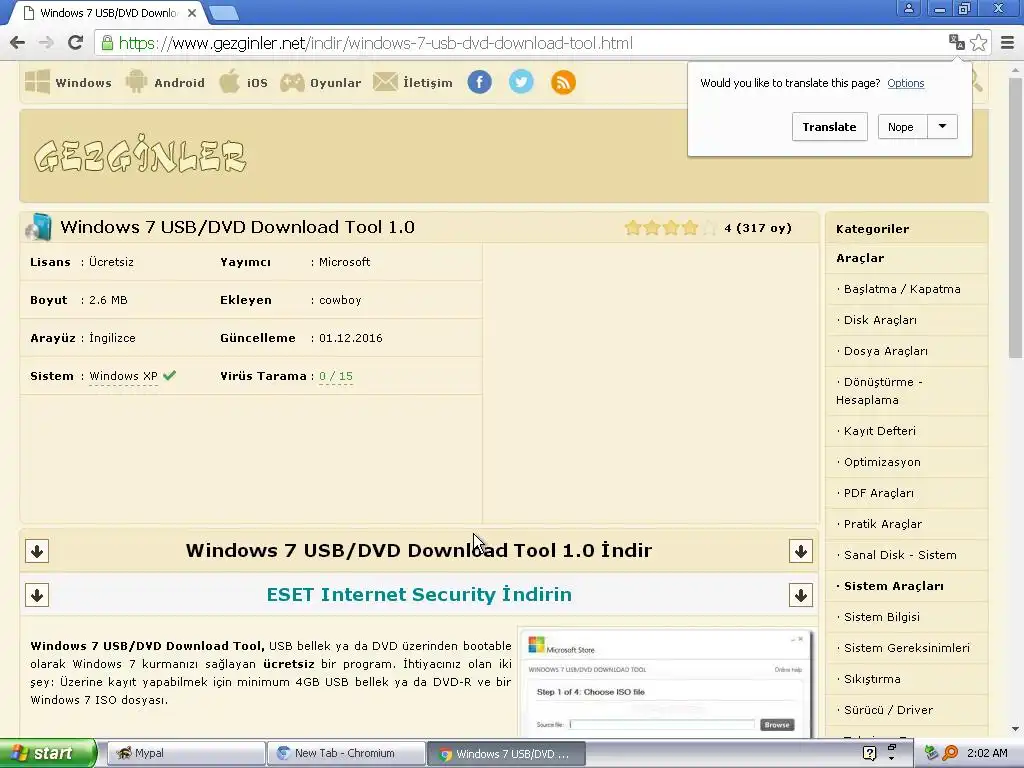The image size is (1024, 768).
Task: Open the Chromium hamburger menu
Action: point(1008,43)
